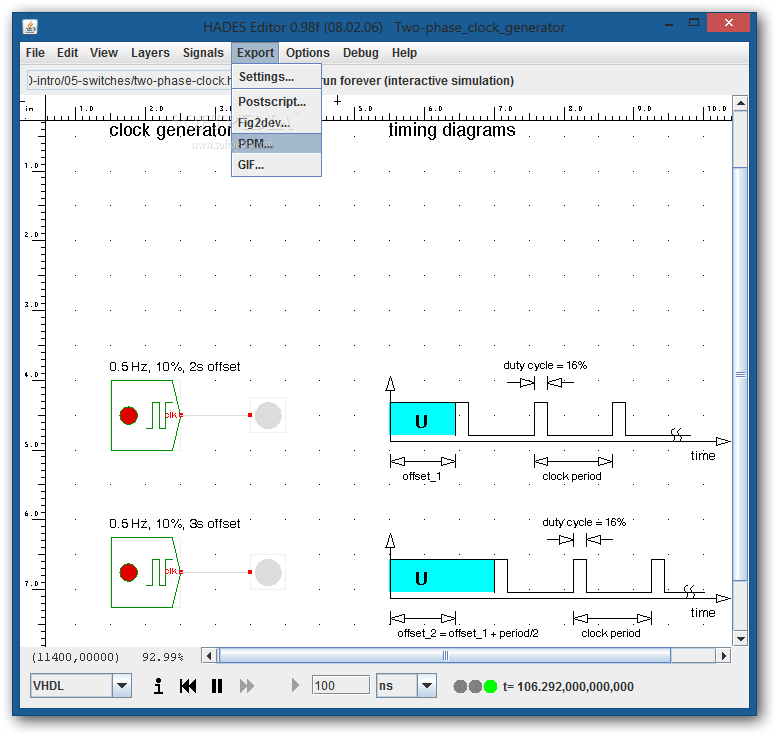
Task: Click the simulation step time field
Action: 340,685
